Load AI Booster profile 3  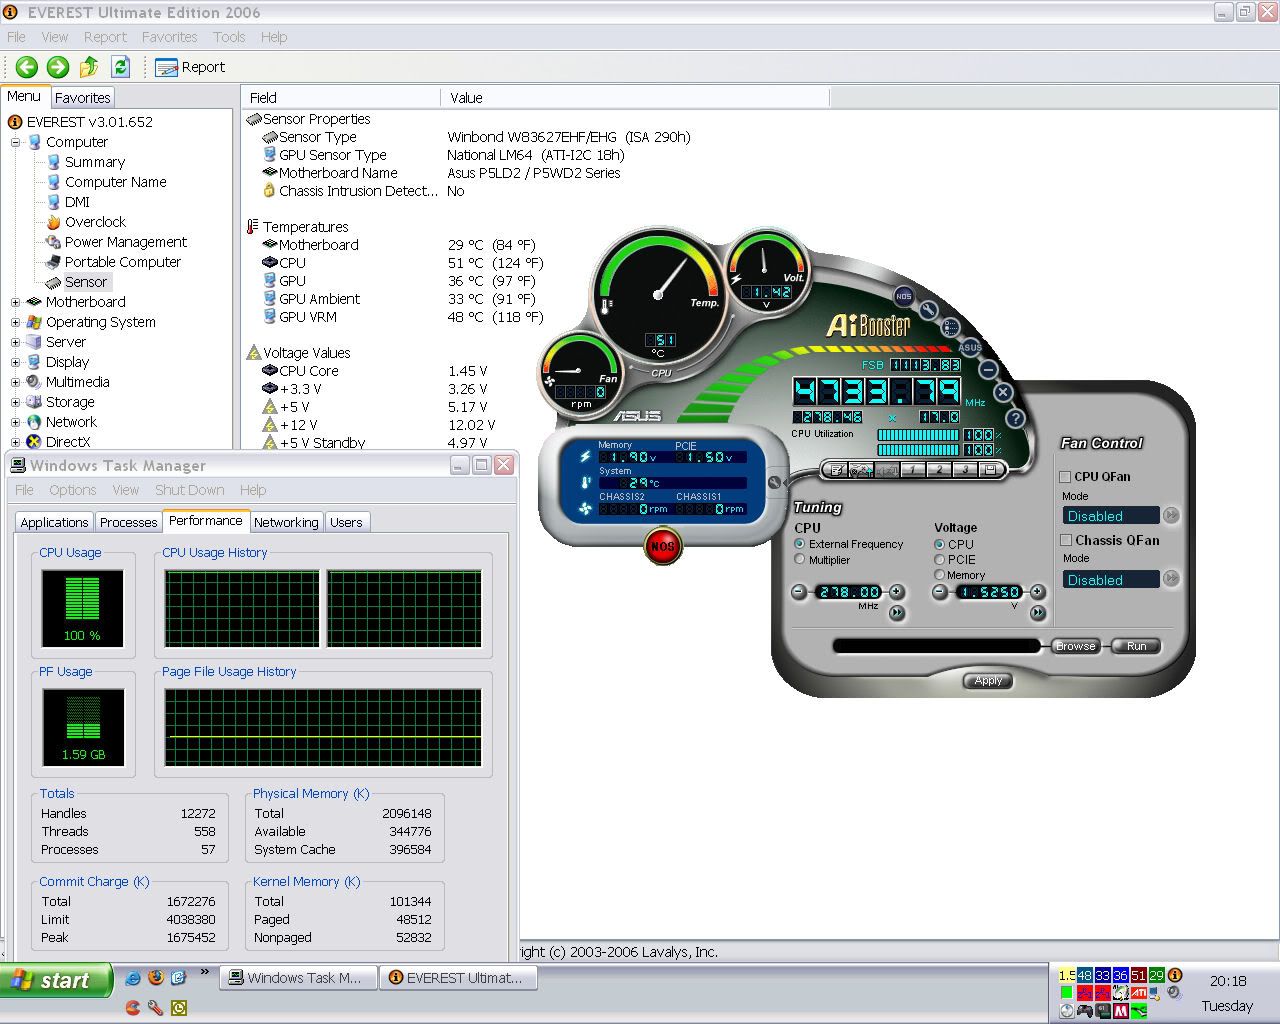[965, 469]
